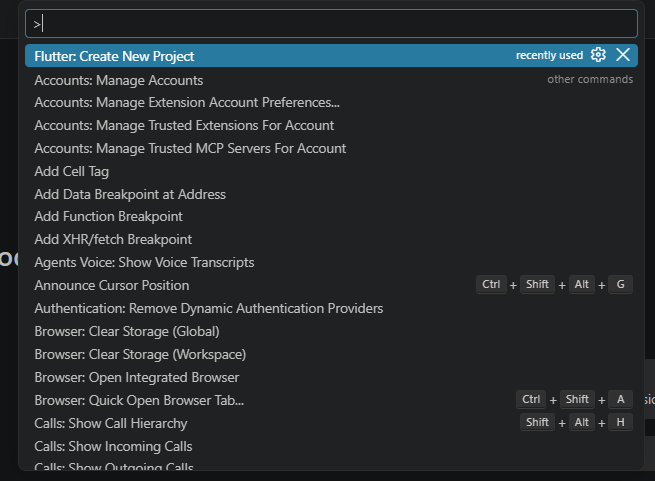Run Browser: Open Integrated Browser

pos(331,377)
